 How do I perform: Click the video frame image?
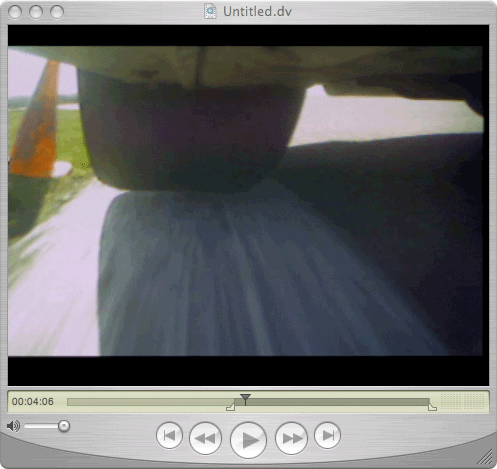pos(245,201)
